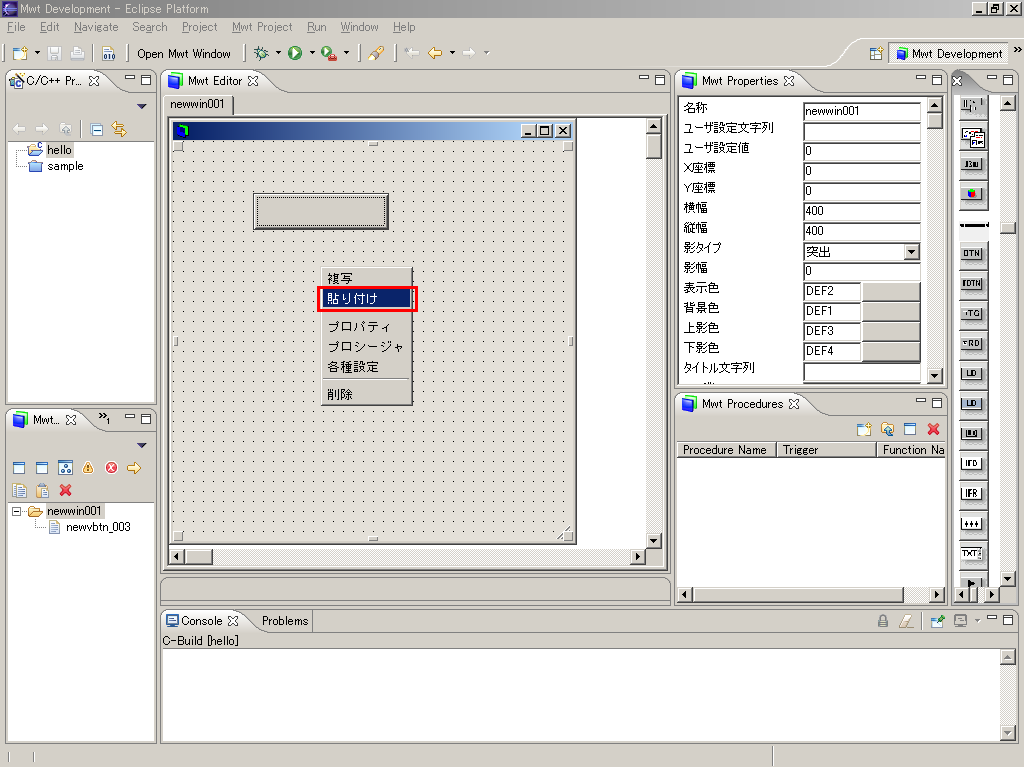This screenshot has height=768, width=1024.
Task: Click the External Tools run icon
Action: (329, 54)
